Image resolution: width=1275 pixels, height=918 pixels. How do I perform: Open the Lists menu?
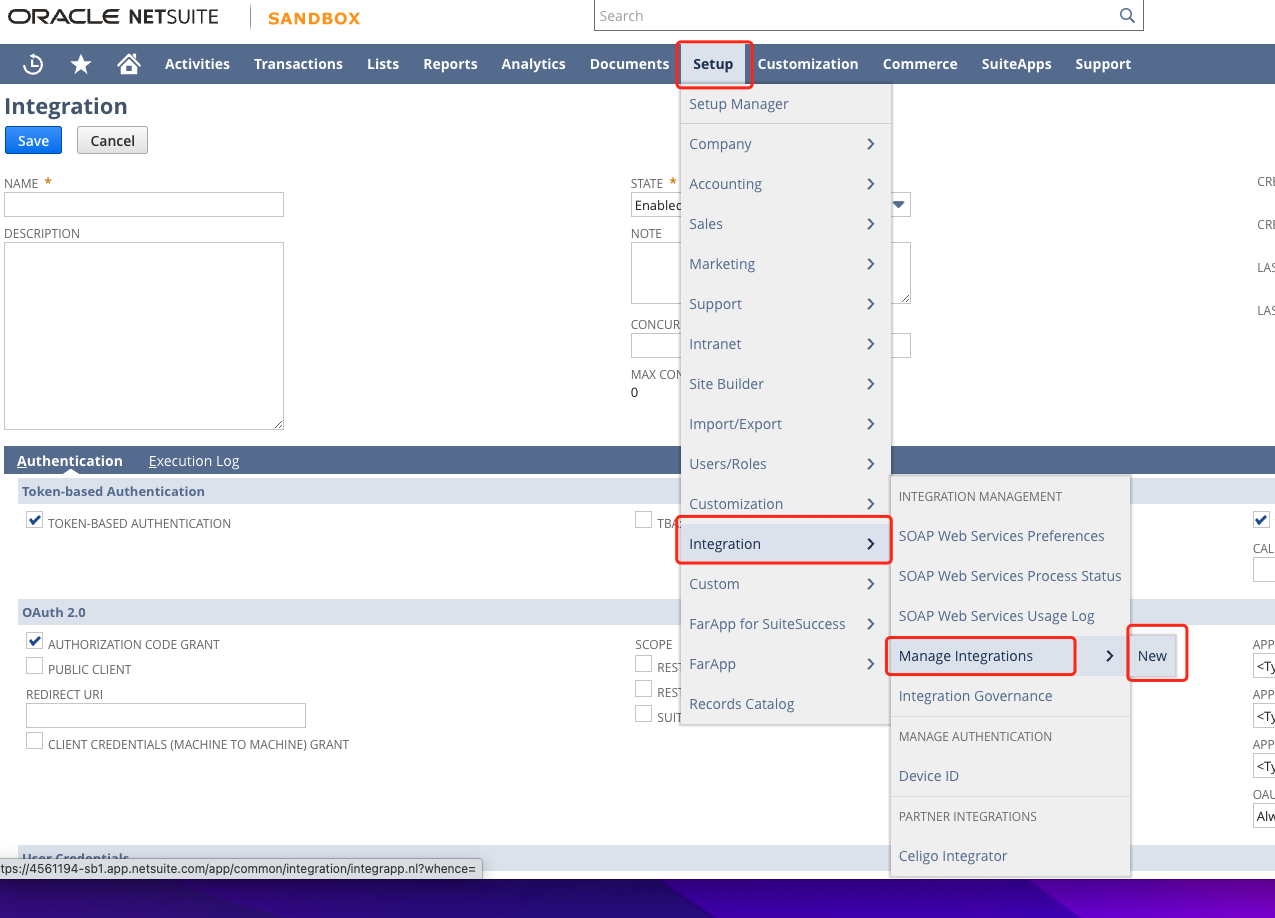point(383,64)
